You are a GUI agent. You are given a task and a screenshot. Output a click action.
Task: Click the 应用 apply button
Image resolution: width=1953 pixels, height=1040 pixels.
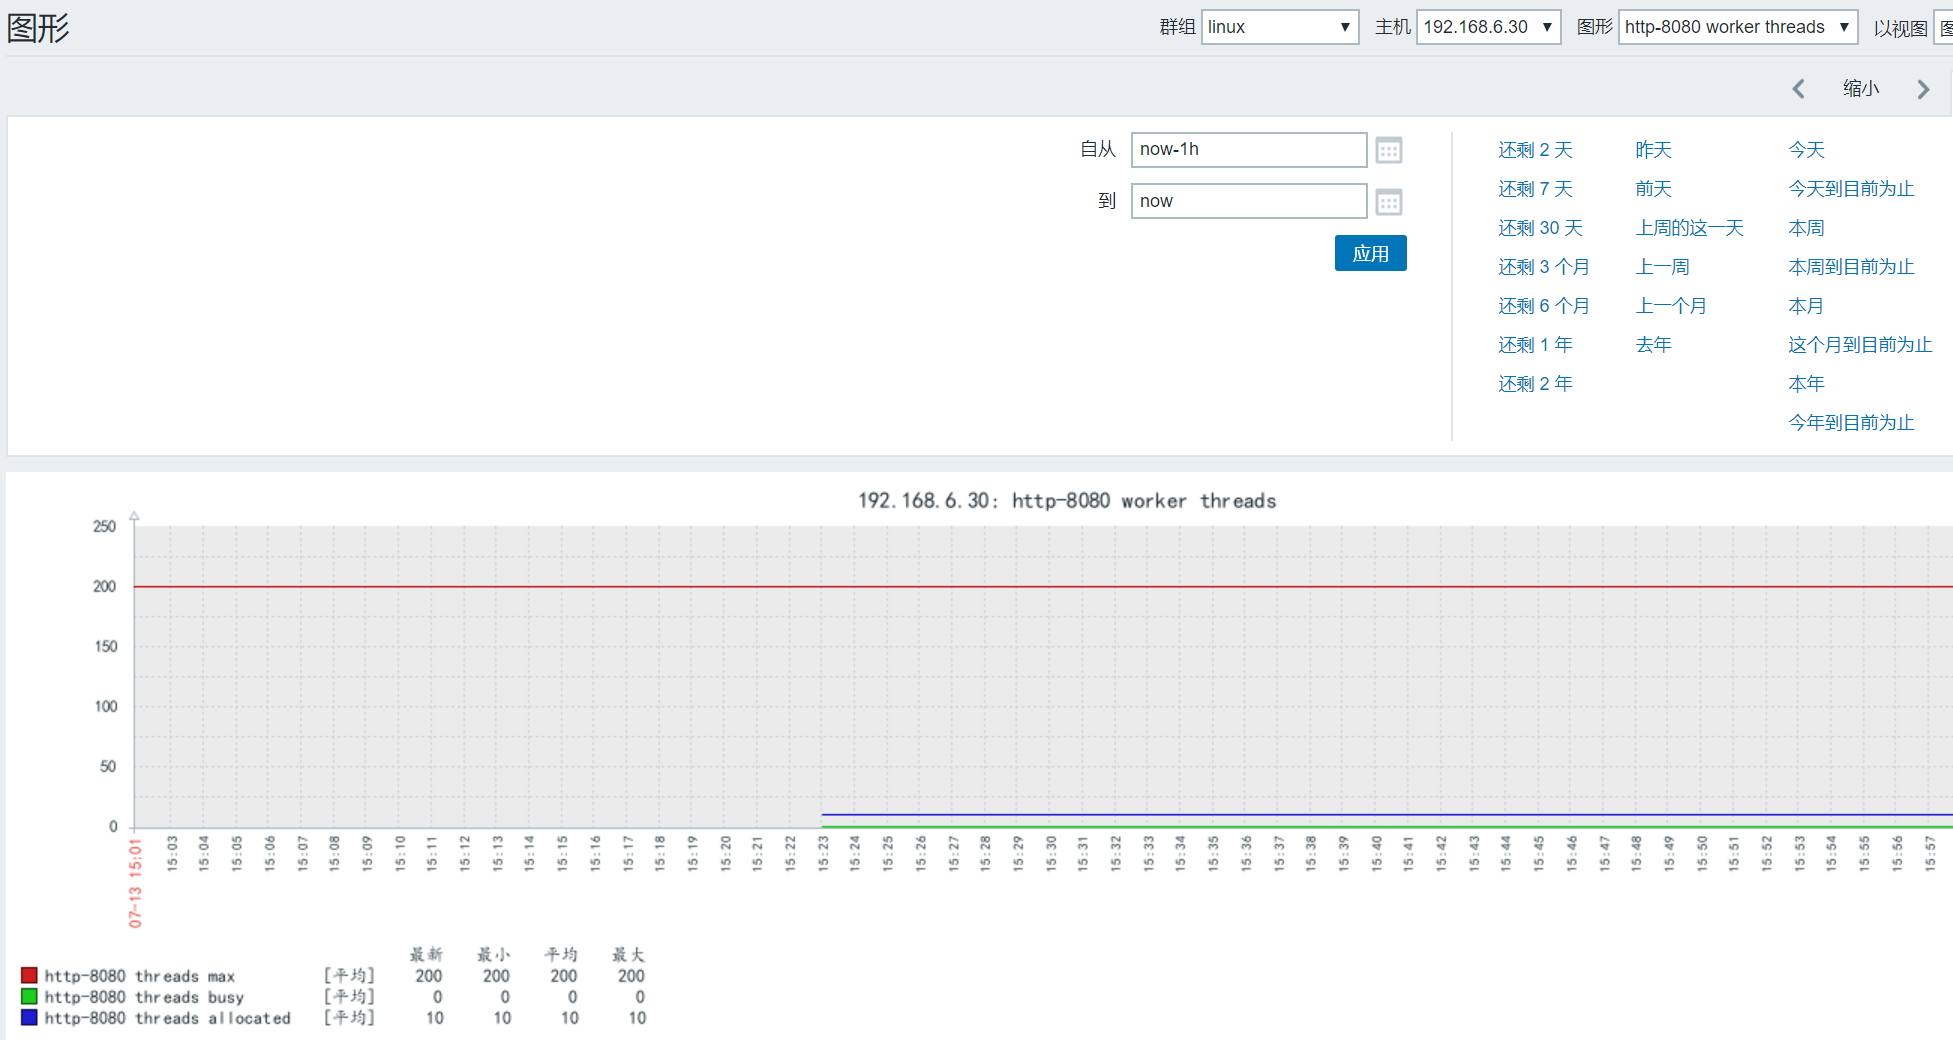pyautogui.click(x=1370, y=253)
